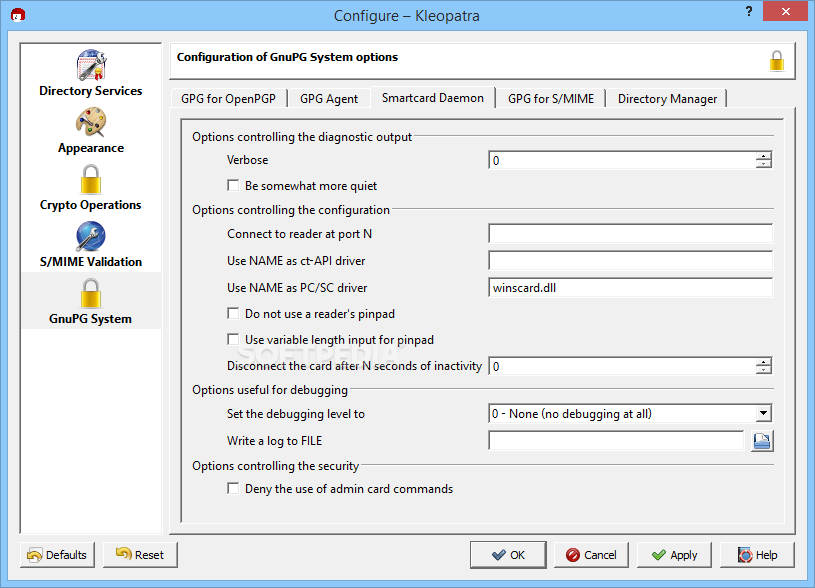The image size is (815, 588).
Task: Select GnuPG System padlock icon
Action: coord(91,293)
